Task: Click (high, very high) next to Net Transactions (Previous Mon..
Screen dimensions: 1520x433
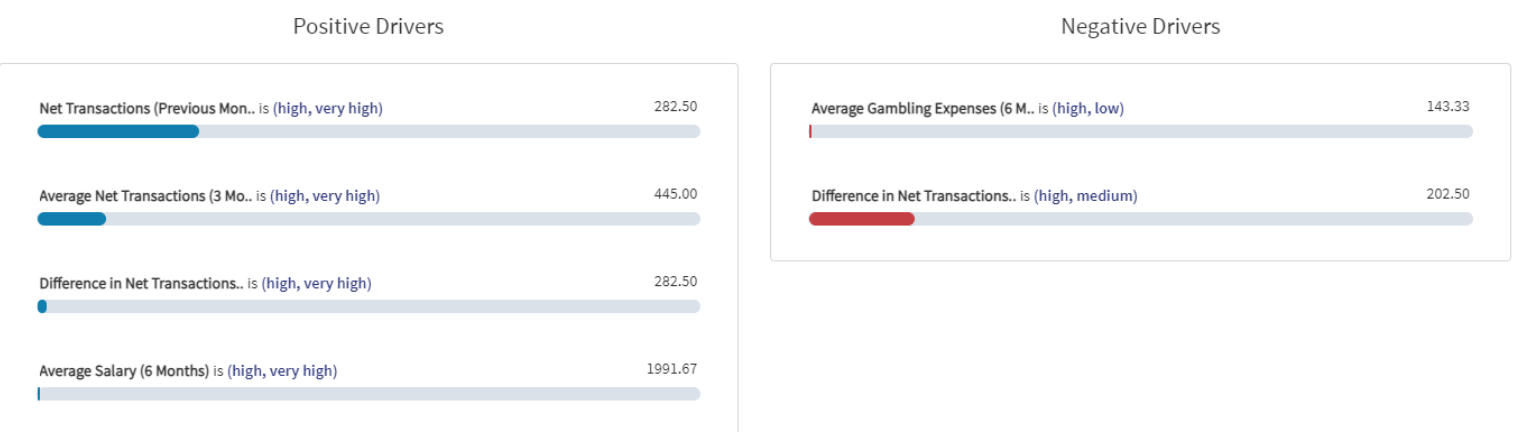Action: 328,108
